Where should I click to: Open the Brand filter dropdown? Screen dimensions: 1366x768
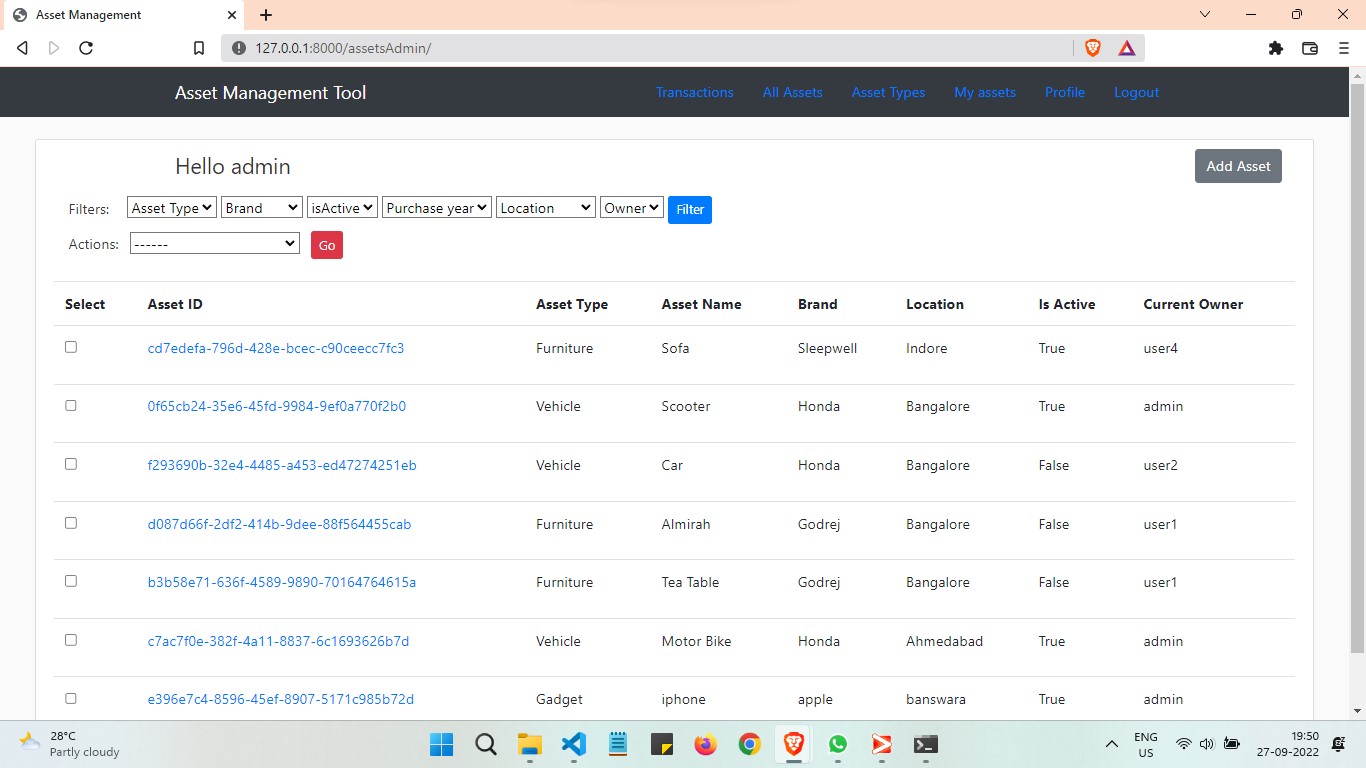[261, 207]
